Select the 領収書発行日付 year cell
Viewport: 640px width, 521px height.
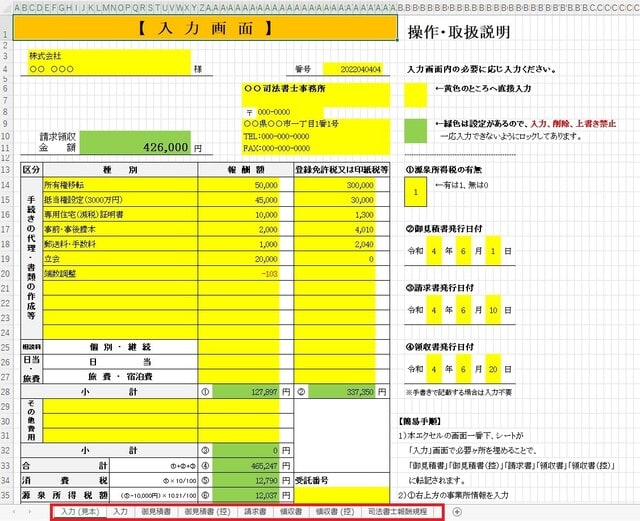click(434, 369)
